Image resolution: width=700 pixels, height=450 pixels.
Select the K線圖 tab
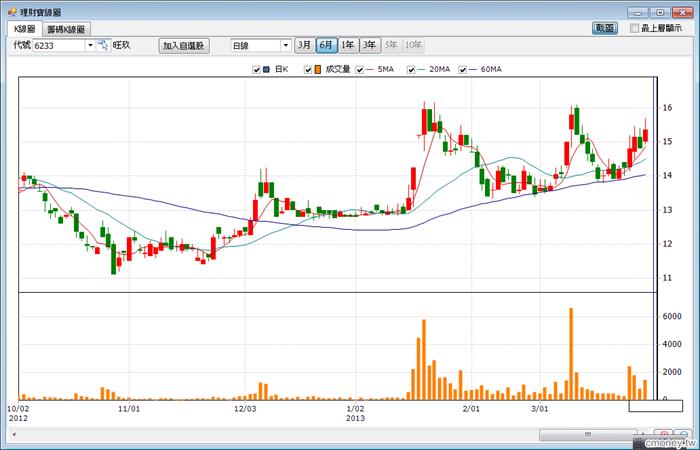[25, 30]
